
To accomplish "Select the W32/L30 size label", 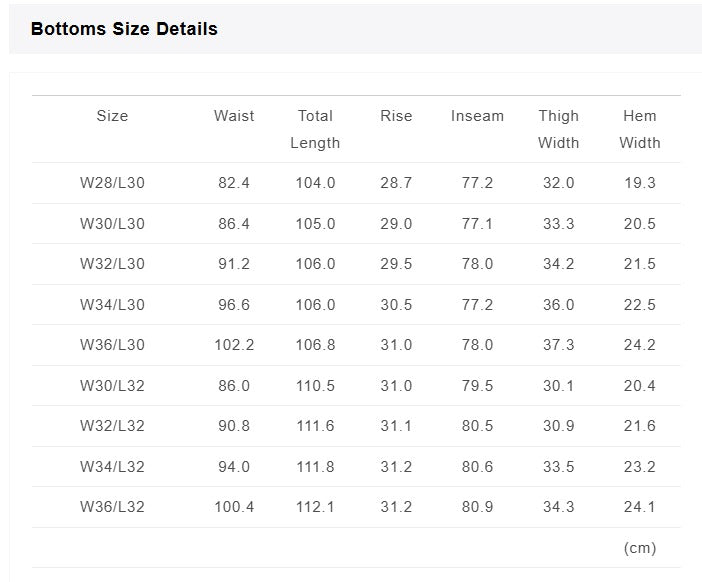I will (112, 264).
